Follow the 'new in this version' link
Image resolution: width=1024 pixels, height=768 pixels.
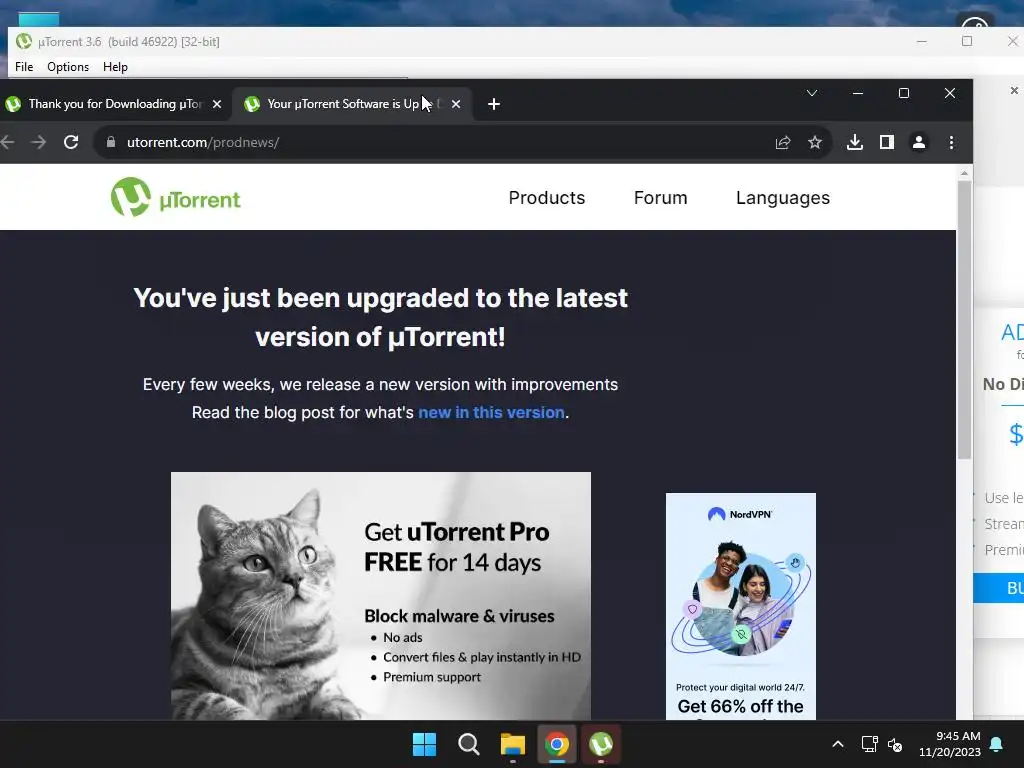(491, 413)
